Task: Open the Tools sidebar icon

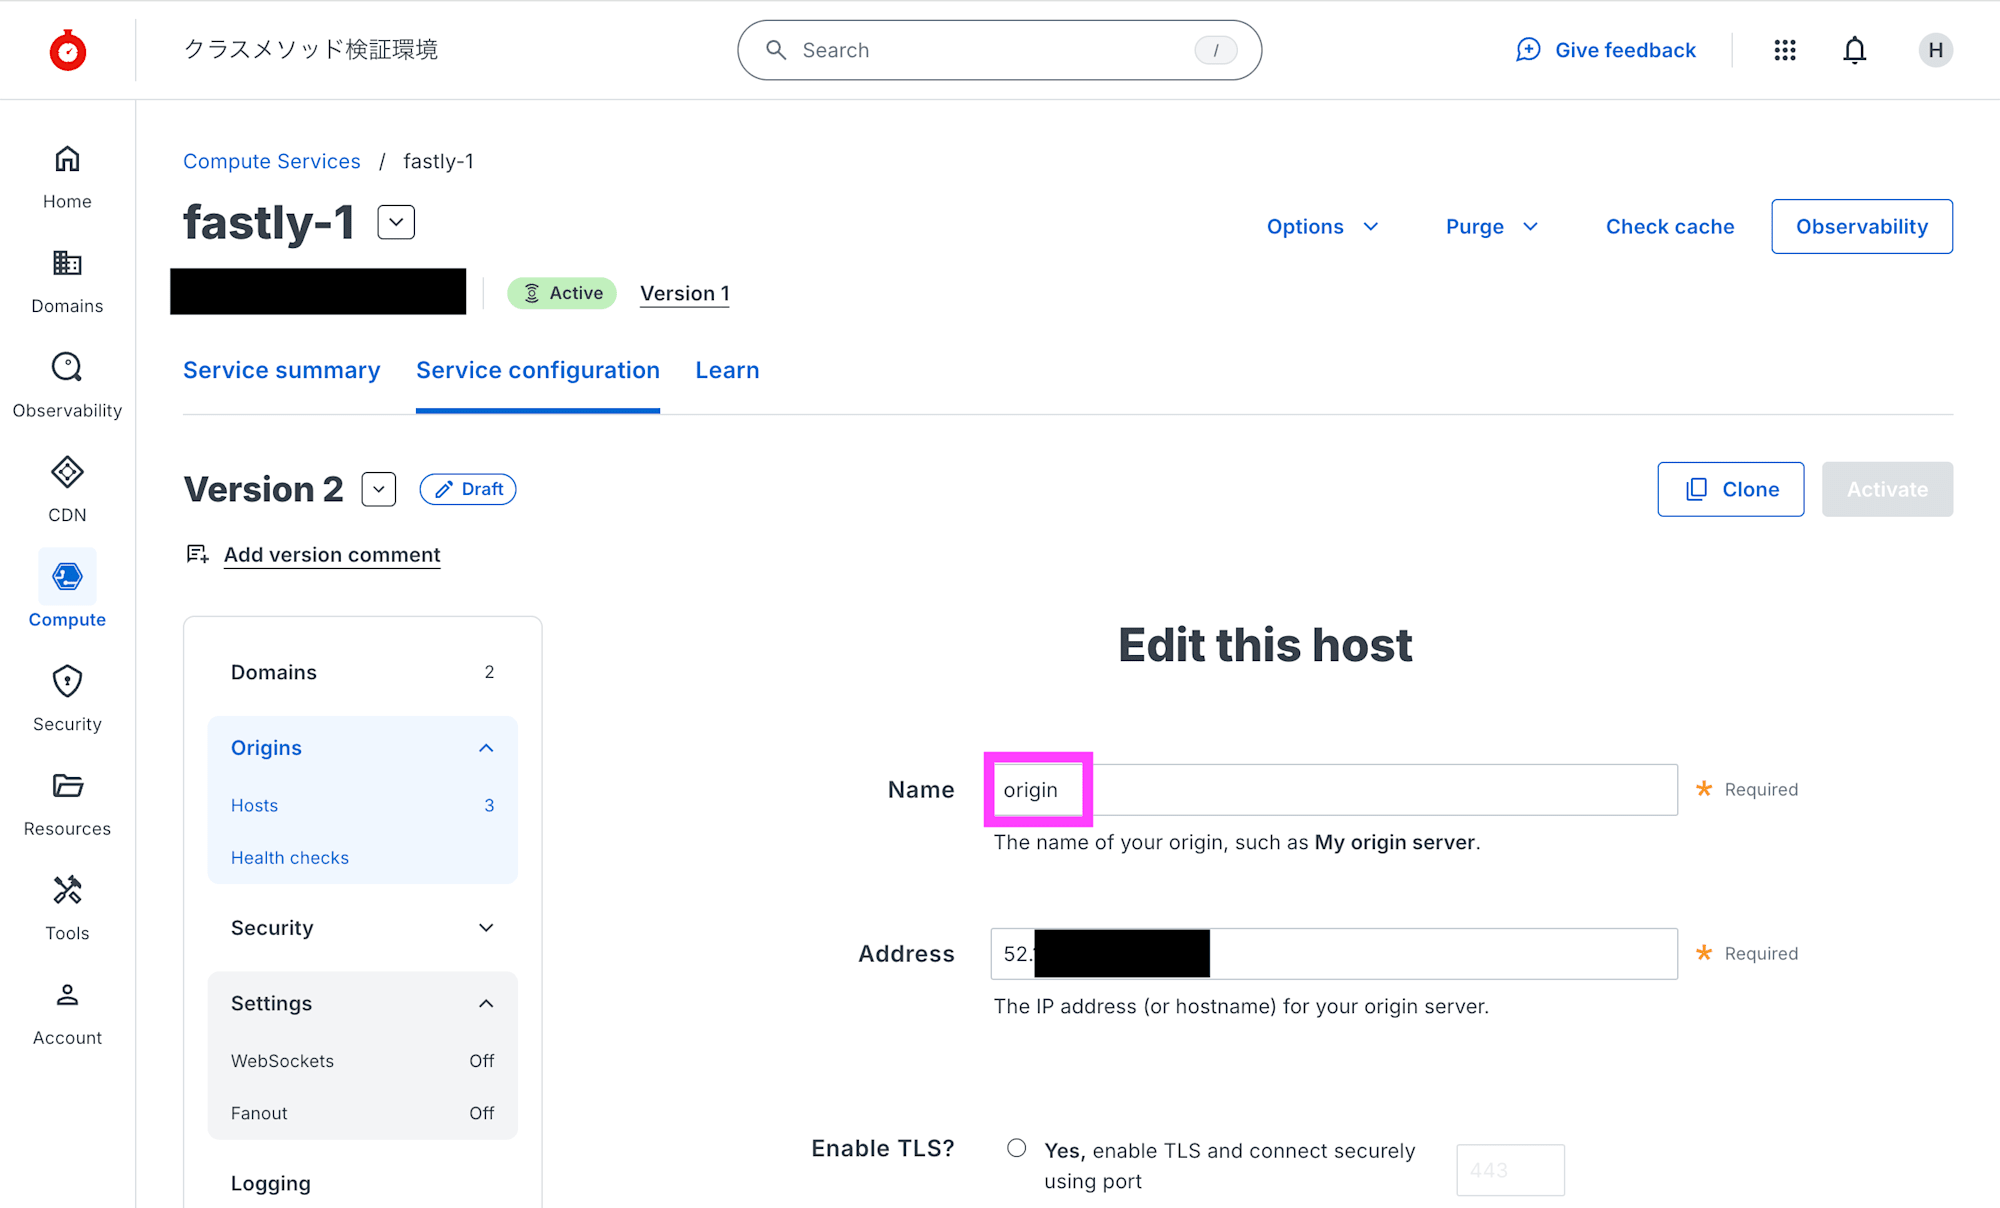Action: click(67, 891)
